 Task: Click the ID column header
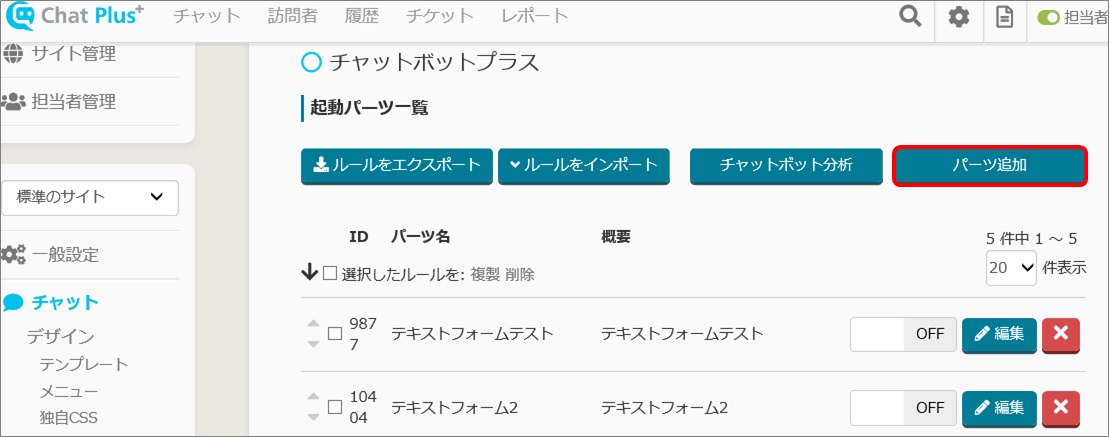[359, 237]
